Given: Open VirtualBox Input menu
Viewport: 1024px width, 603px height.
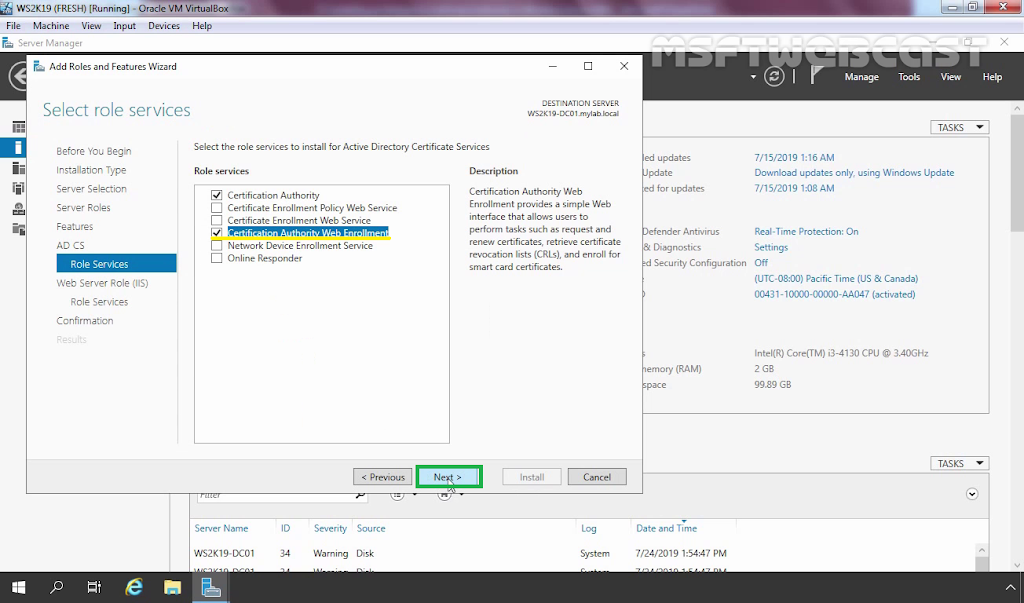Looking at the screenshot, I should click(124, 25).
